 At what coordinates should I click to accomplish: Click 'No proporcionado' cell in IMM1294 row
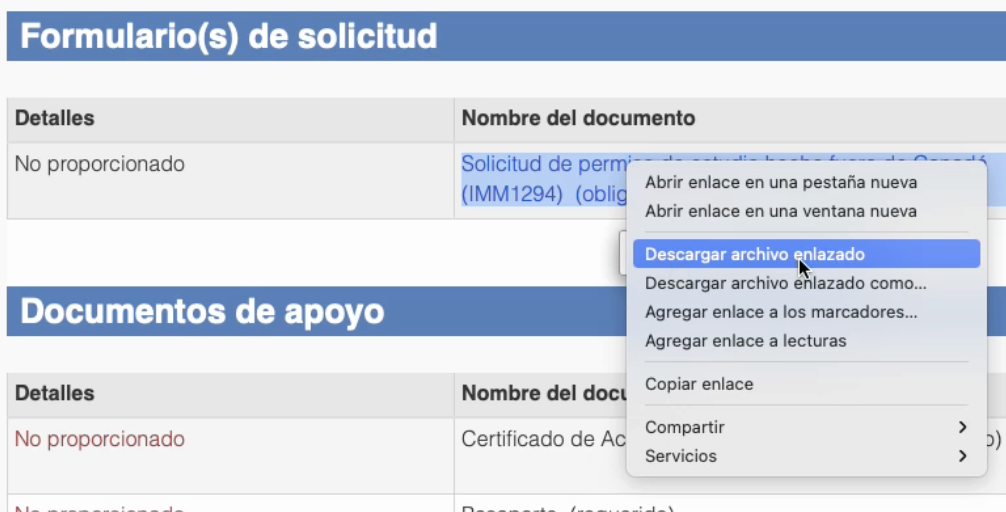[99, 164]
